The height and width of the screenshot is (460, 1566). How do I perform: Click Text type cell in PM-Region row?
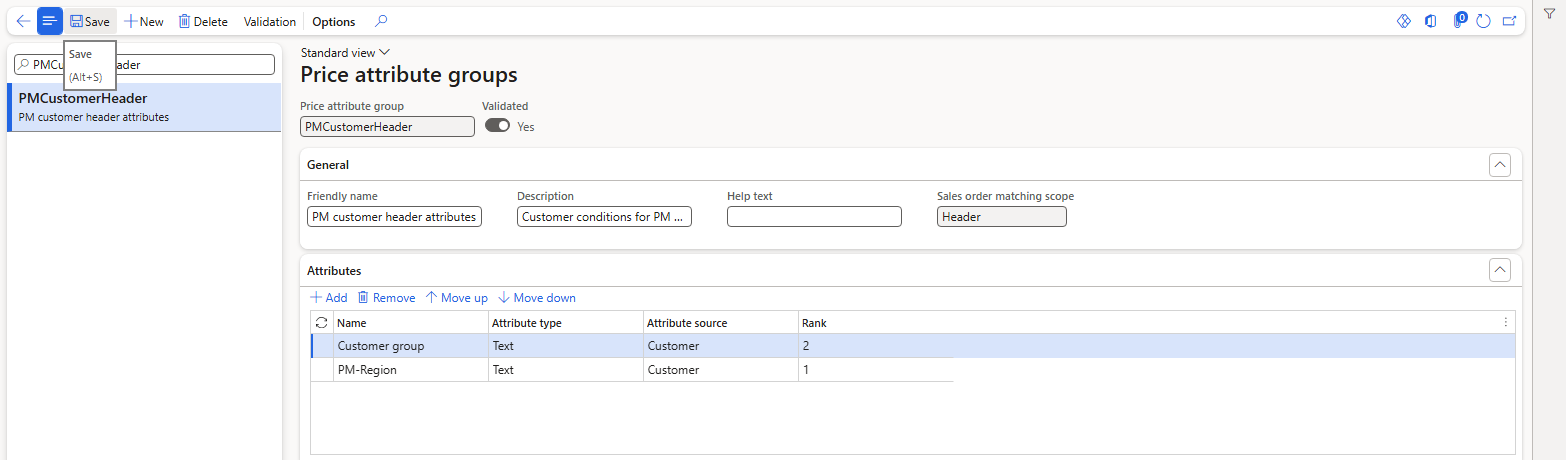coord(565,370)
